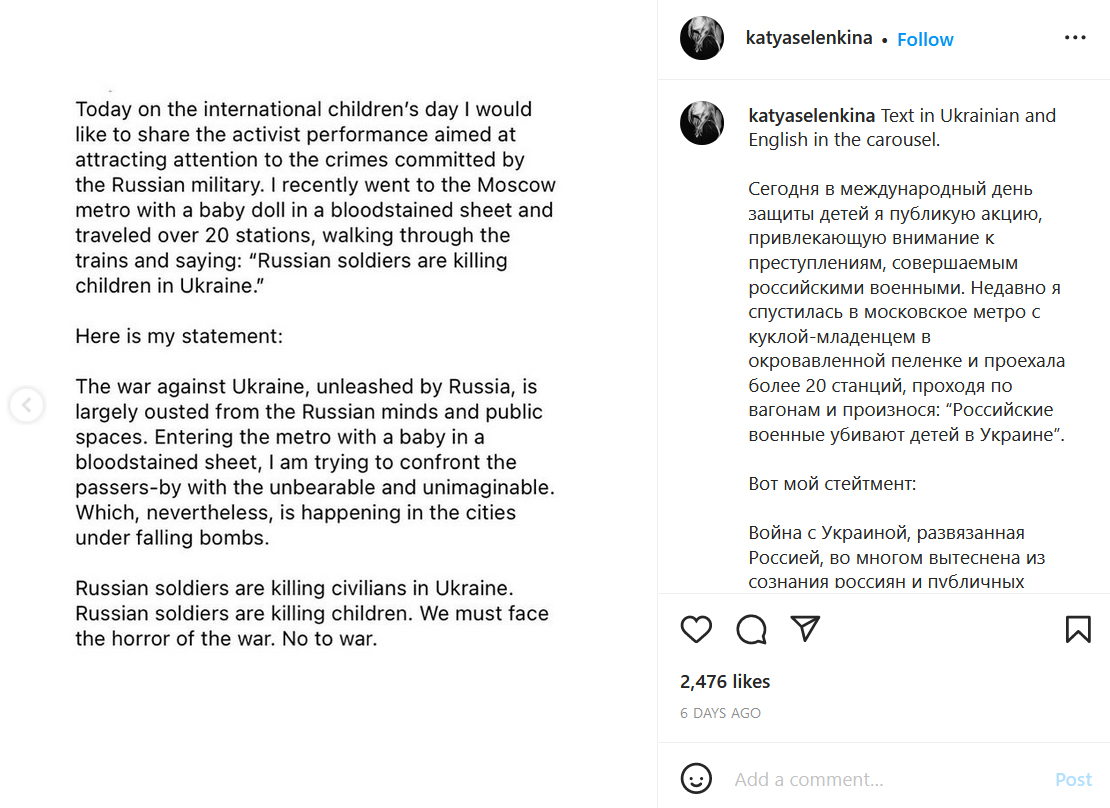Open comments via the speech bubble icon
Image resolution: width=1110 pixels, height=808 pixels.
tap(751, 629)
